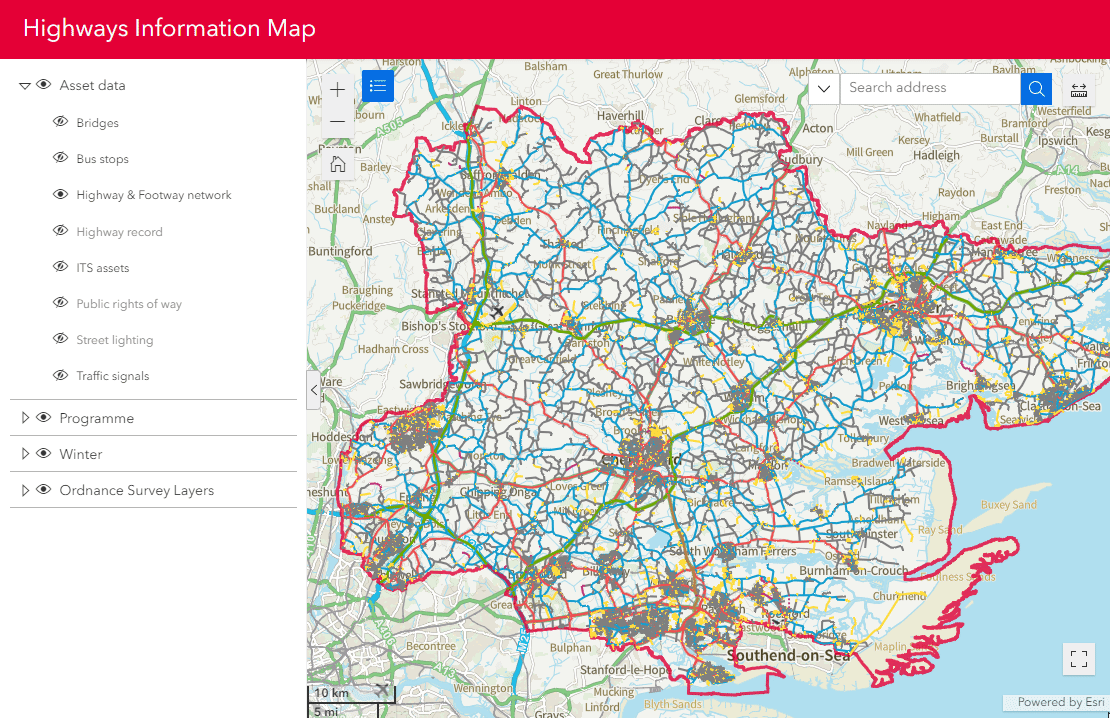Image resolution: width=1110 pixels, height=718 pixels.
Task: Hide the Highway & Footway network layer
Action: click(x=60, y=195)
